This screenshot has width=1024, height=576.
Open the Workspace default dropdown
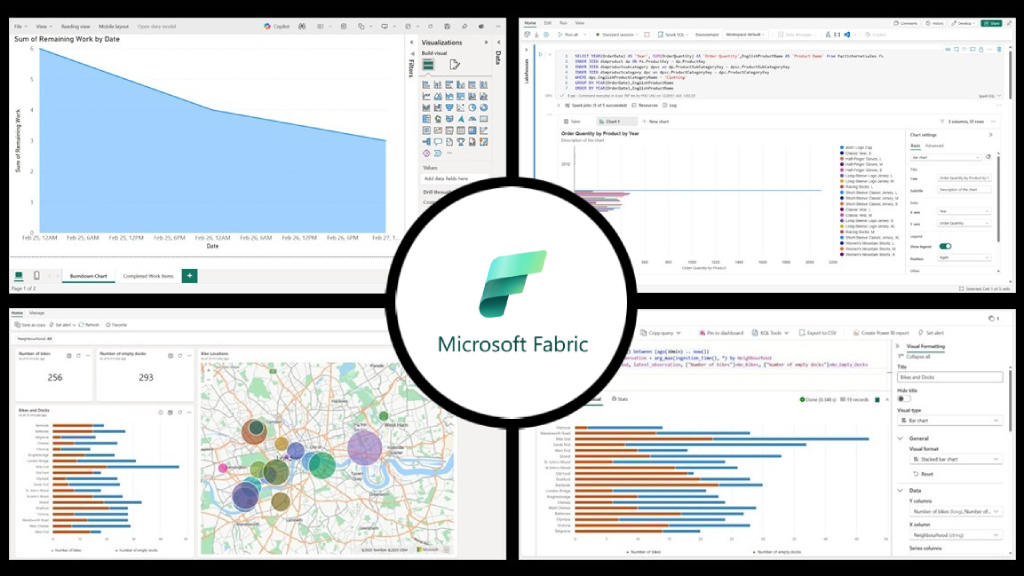click(745, 35)
